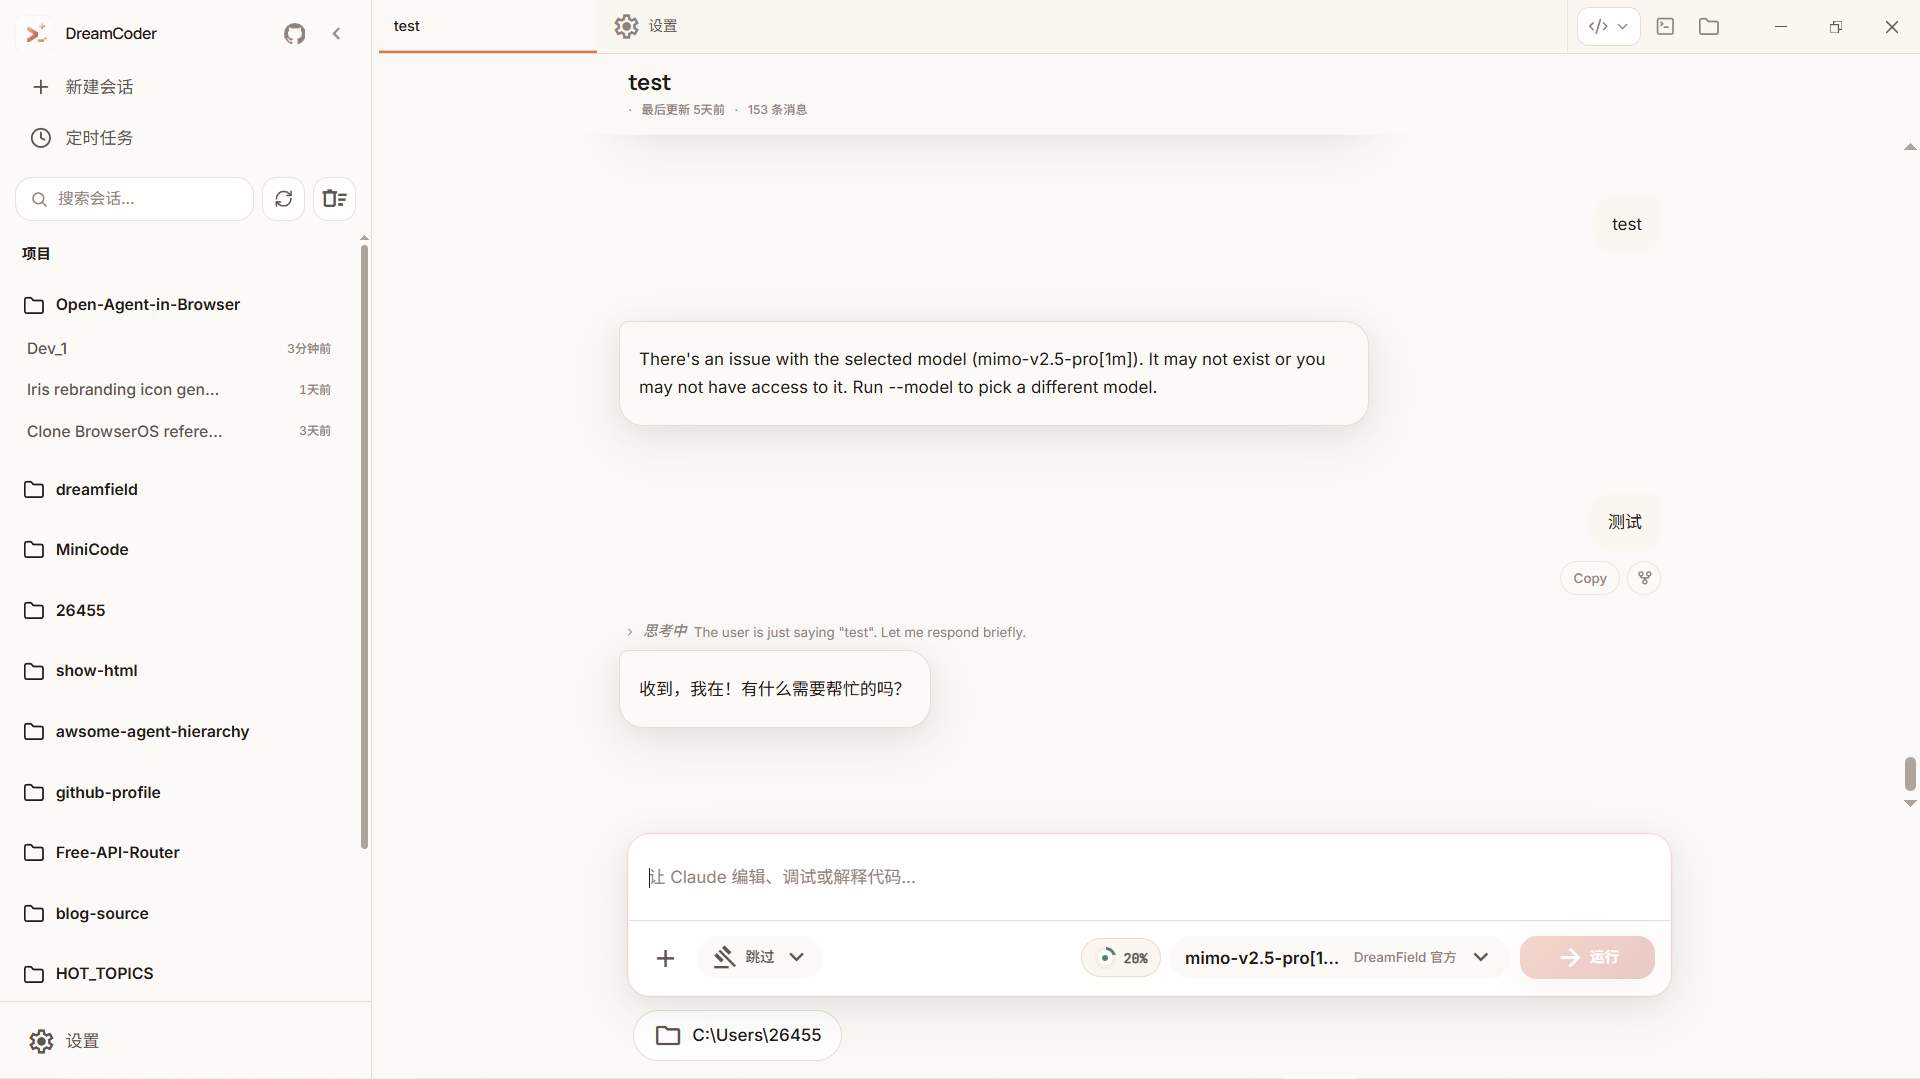This screenshot has height=1079, width=1920.
Task: Click the refresh conversations icon
Action: 284,199
